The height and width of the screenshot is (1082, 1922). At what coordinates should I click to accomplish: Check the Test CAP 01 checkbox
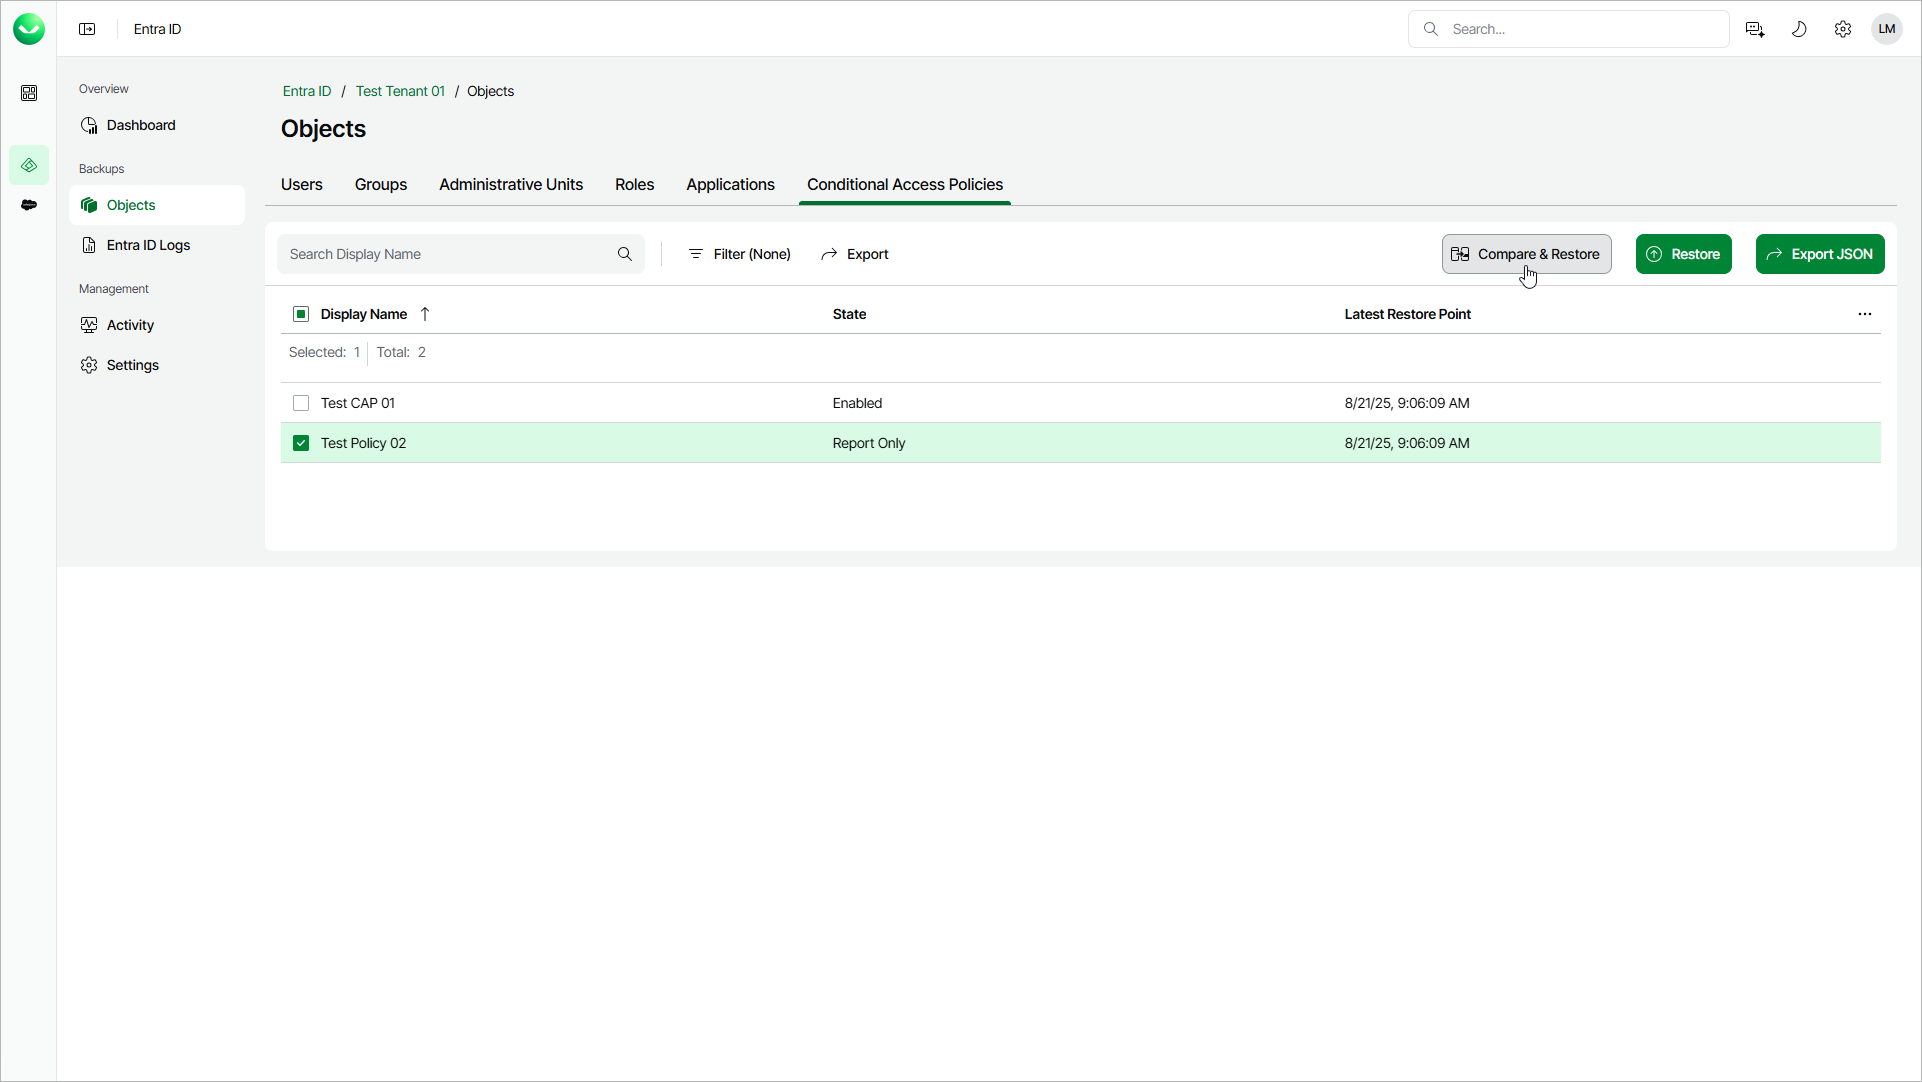pyautogui.click(x=301, y=403)
